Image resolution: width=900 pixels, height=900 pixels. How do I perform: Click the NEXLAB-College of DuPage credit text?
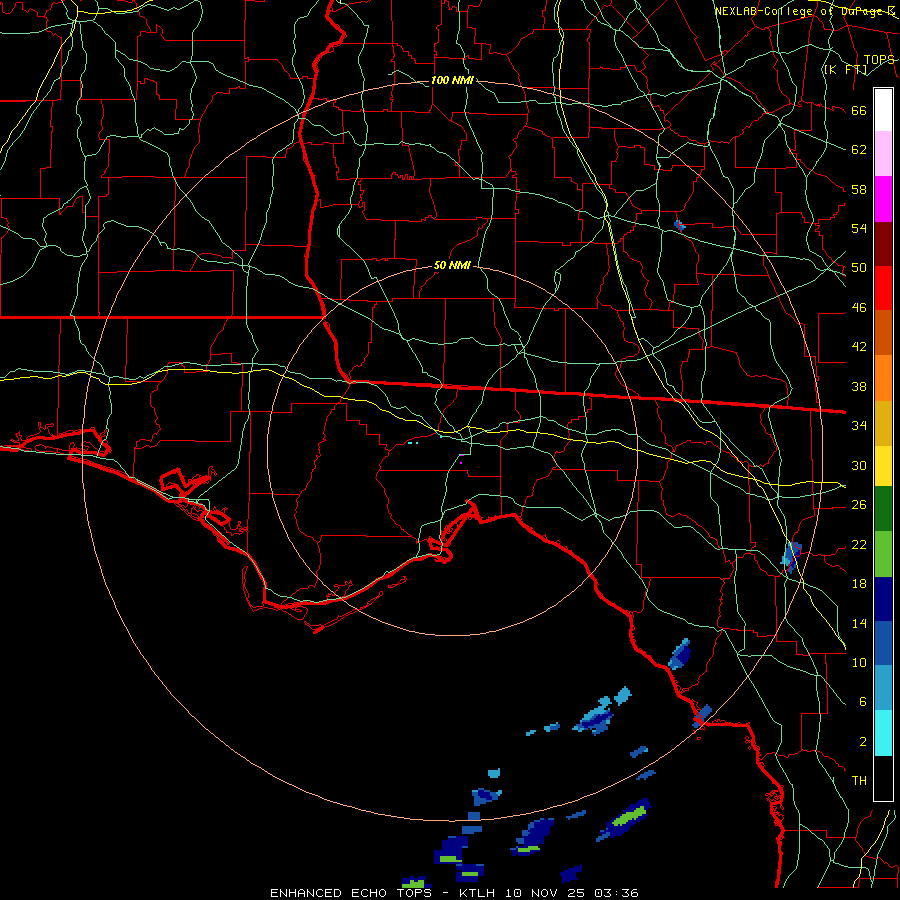(804, 11)
